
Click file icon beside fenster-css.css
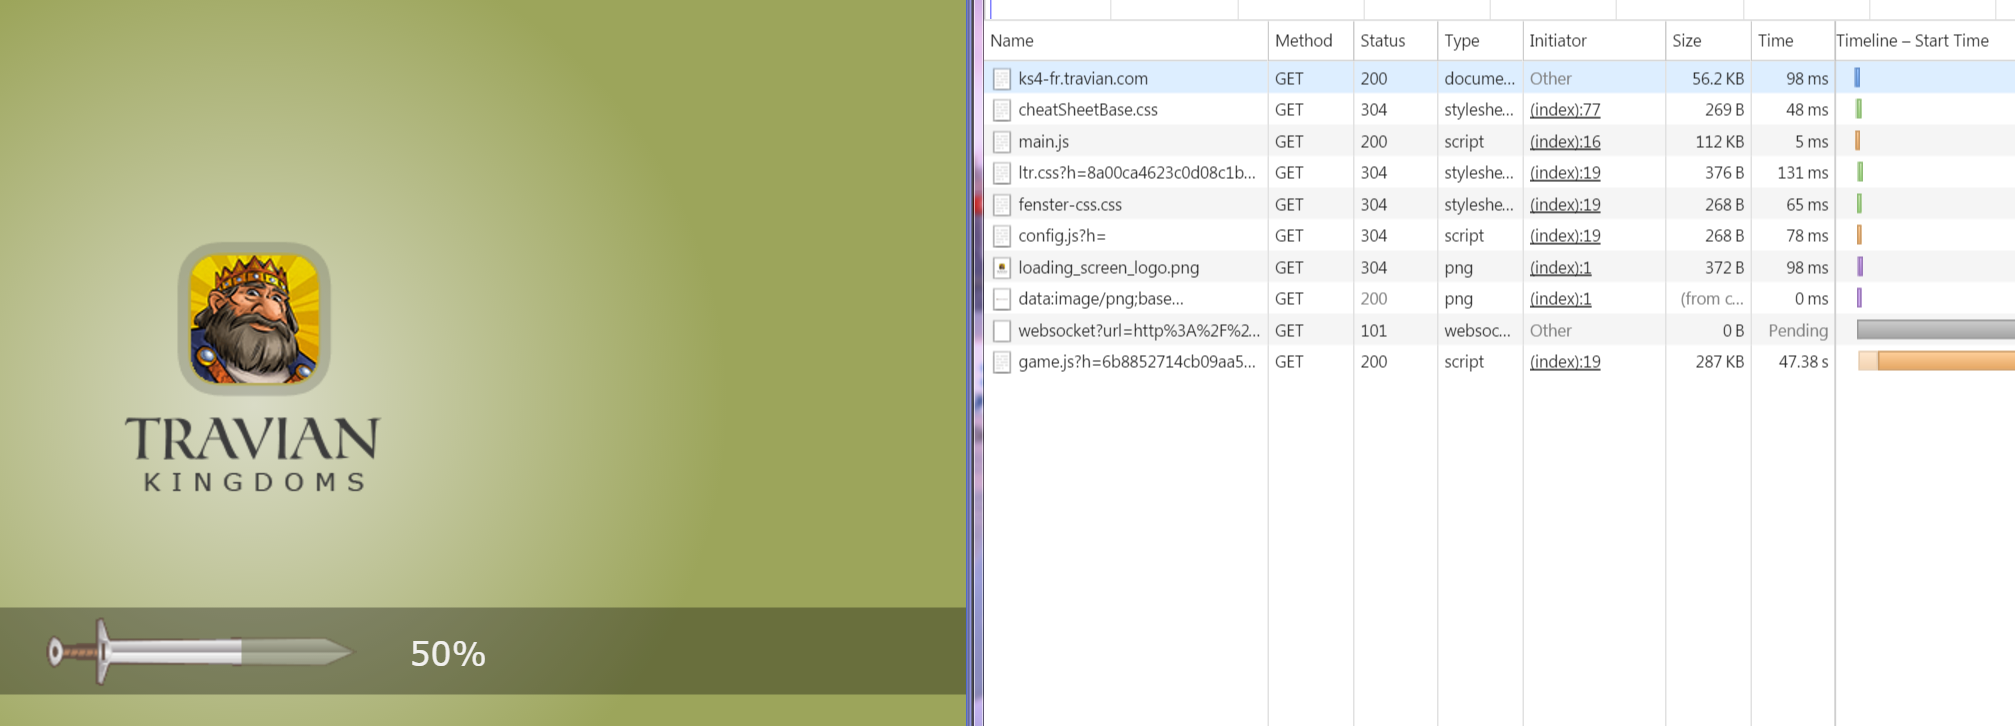tap(1001, 204)
